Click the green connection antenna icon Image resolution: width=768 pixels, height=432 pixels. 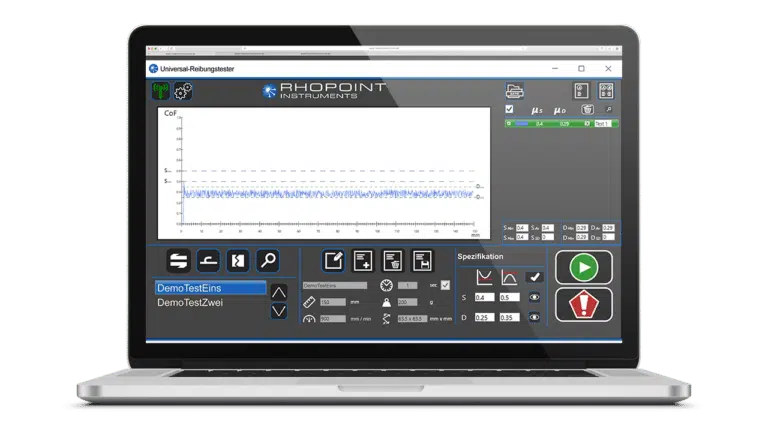(x=161, y=91)
